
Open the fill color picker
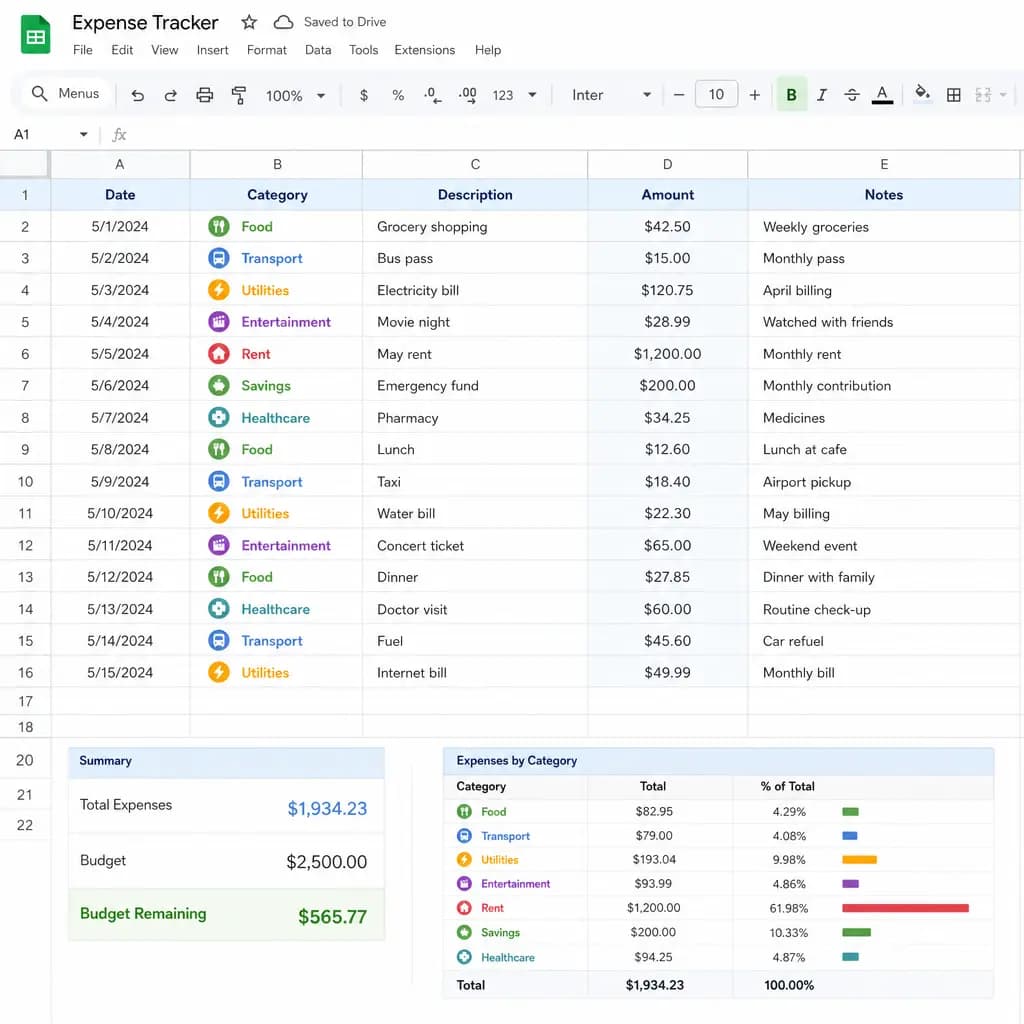click(x=922, y=94)
